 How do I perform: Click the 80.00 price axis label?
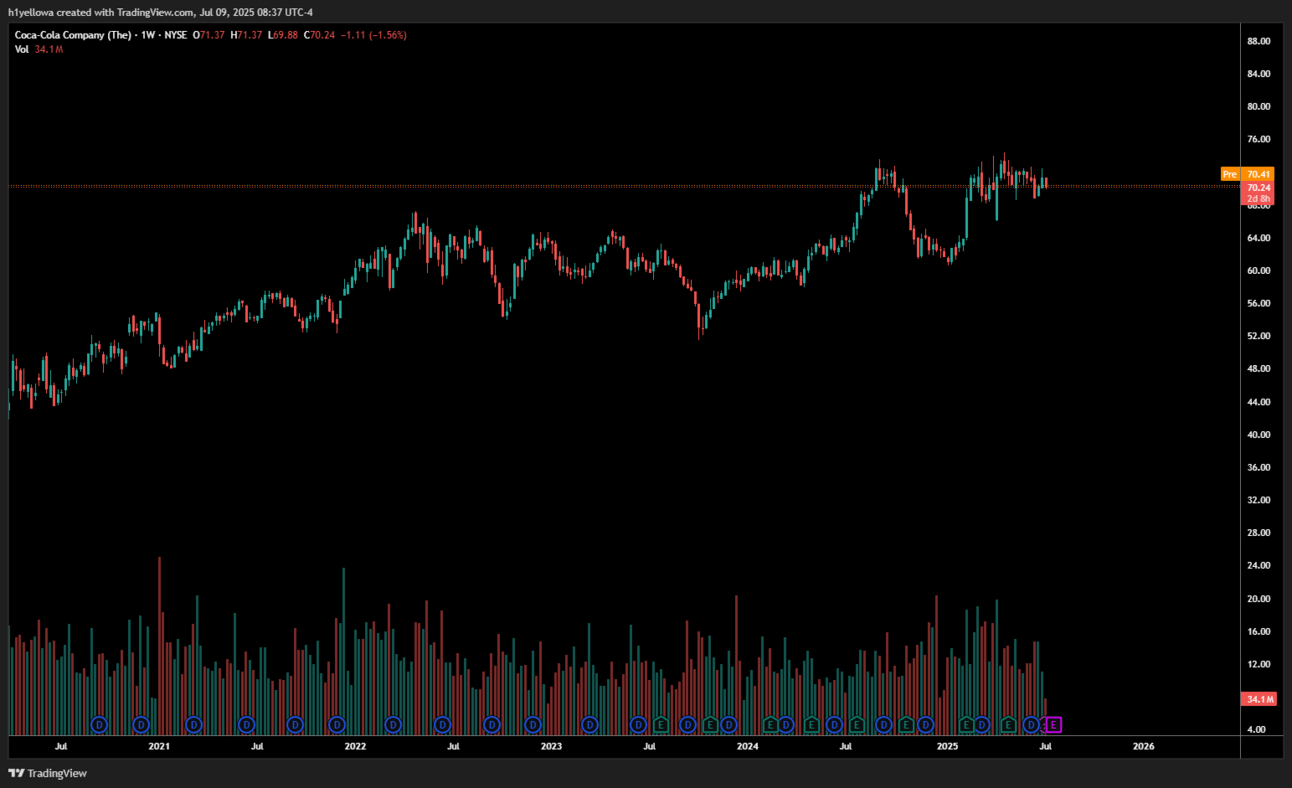click(x=1258, y=107)
